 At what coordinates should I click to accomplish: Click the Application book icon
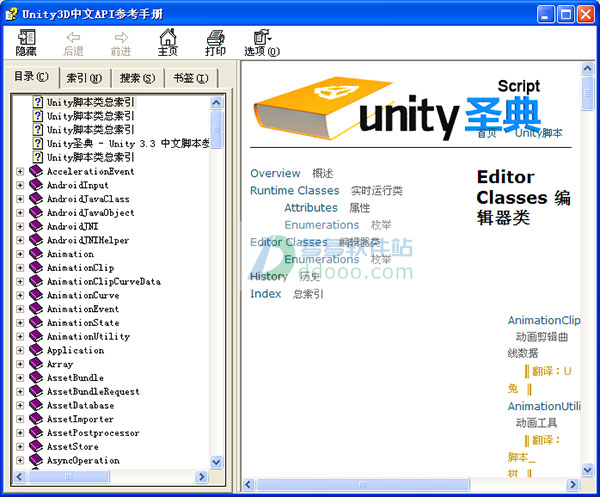tap(36, 350)
